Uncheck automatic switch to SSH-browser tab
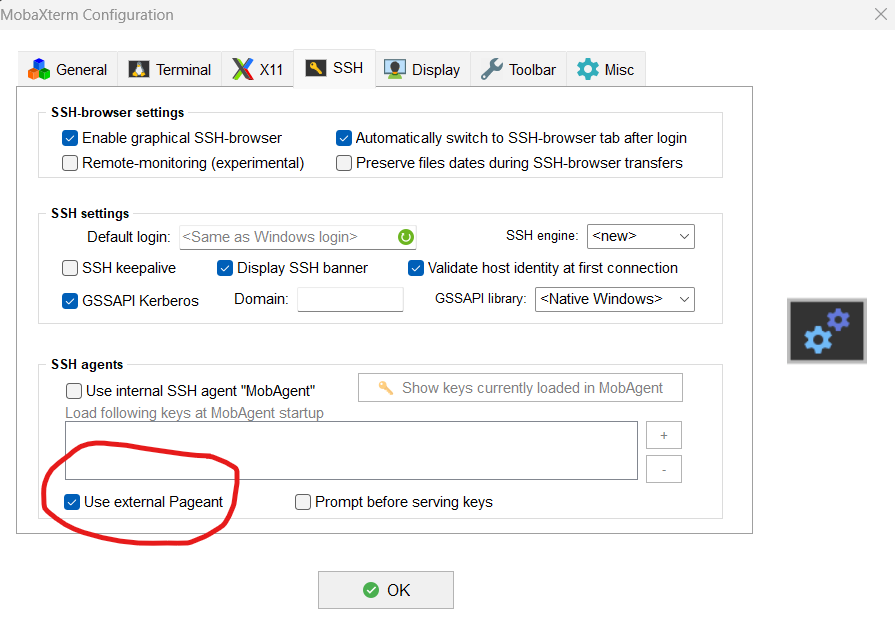This screenshot has width=895, height=628. click(344, 138)
